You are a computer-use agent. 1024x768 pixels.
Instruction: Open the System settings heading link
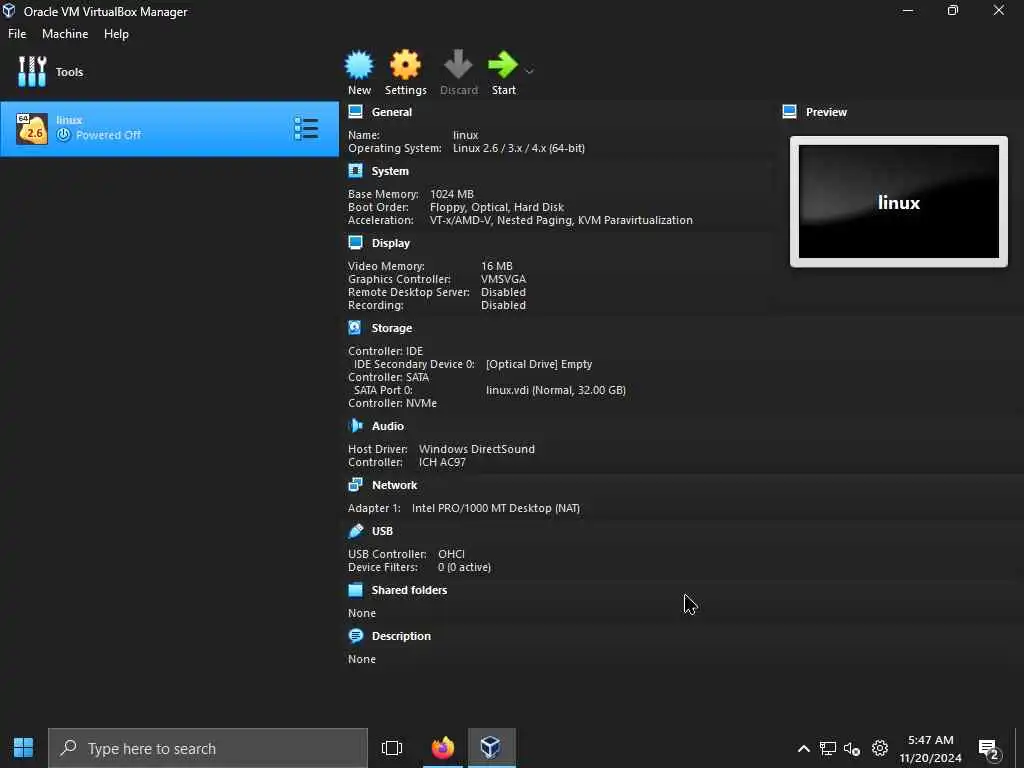click(x=390, y=170)
